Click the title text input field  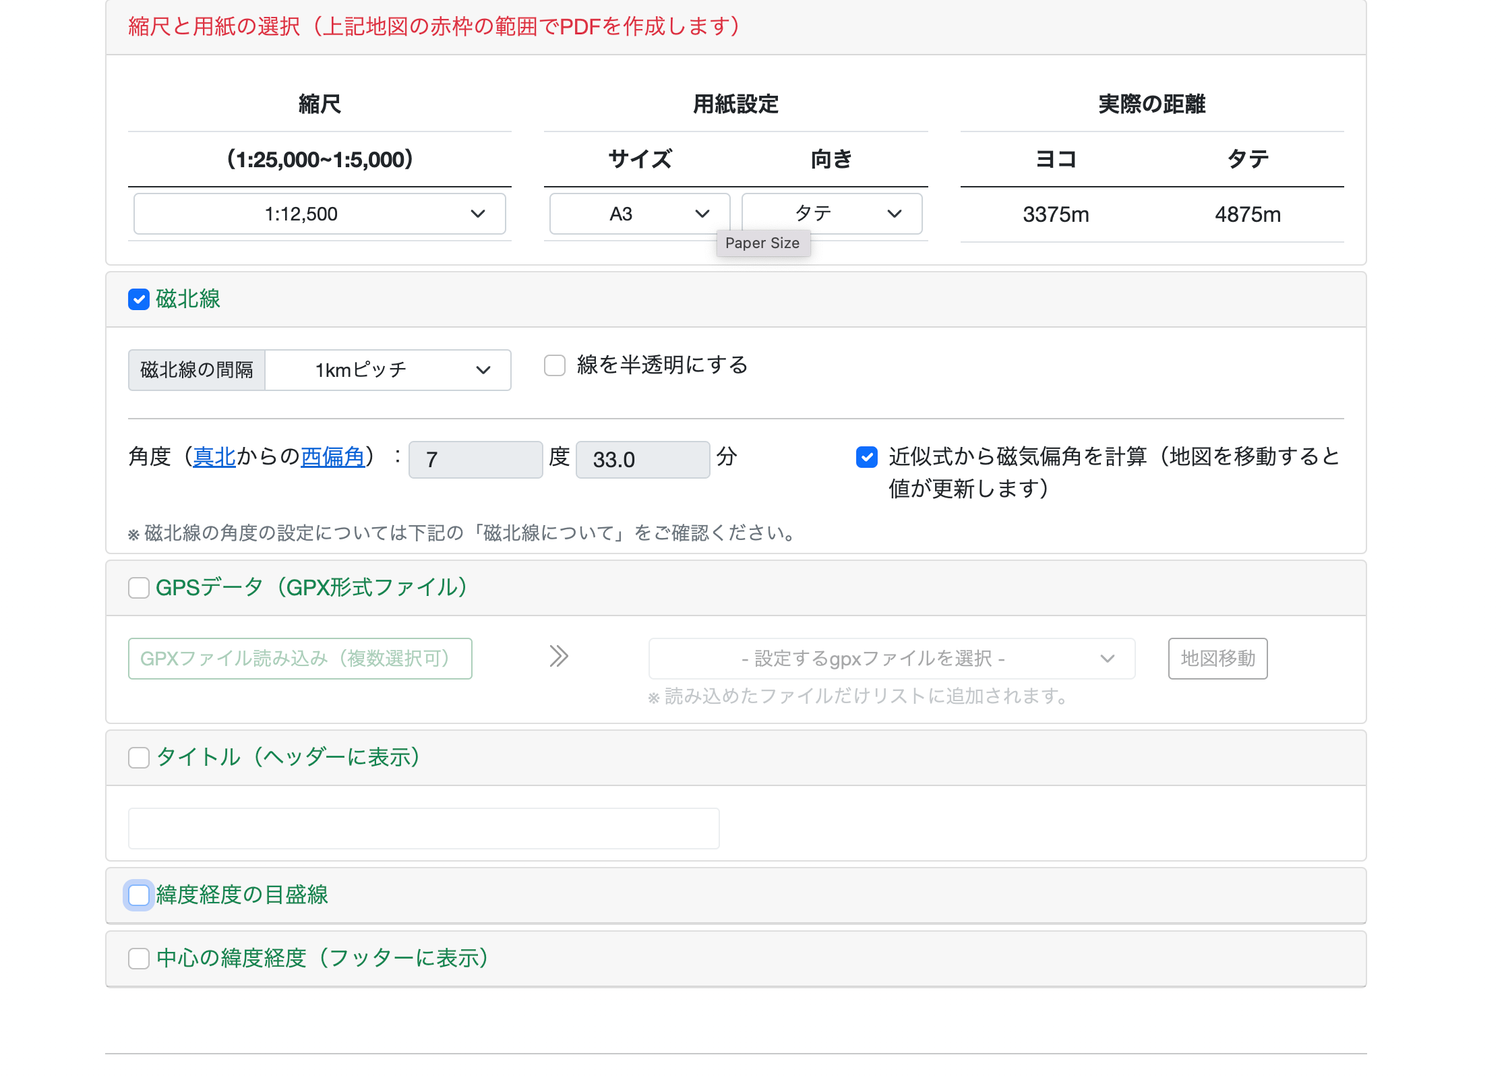pyautogui.click(x=423, y=829)
